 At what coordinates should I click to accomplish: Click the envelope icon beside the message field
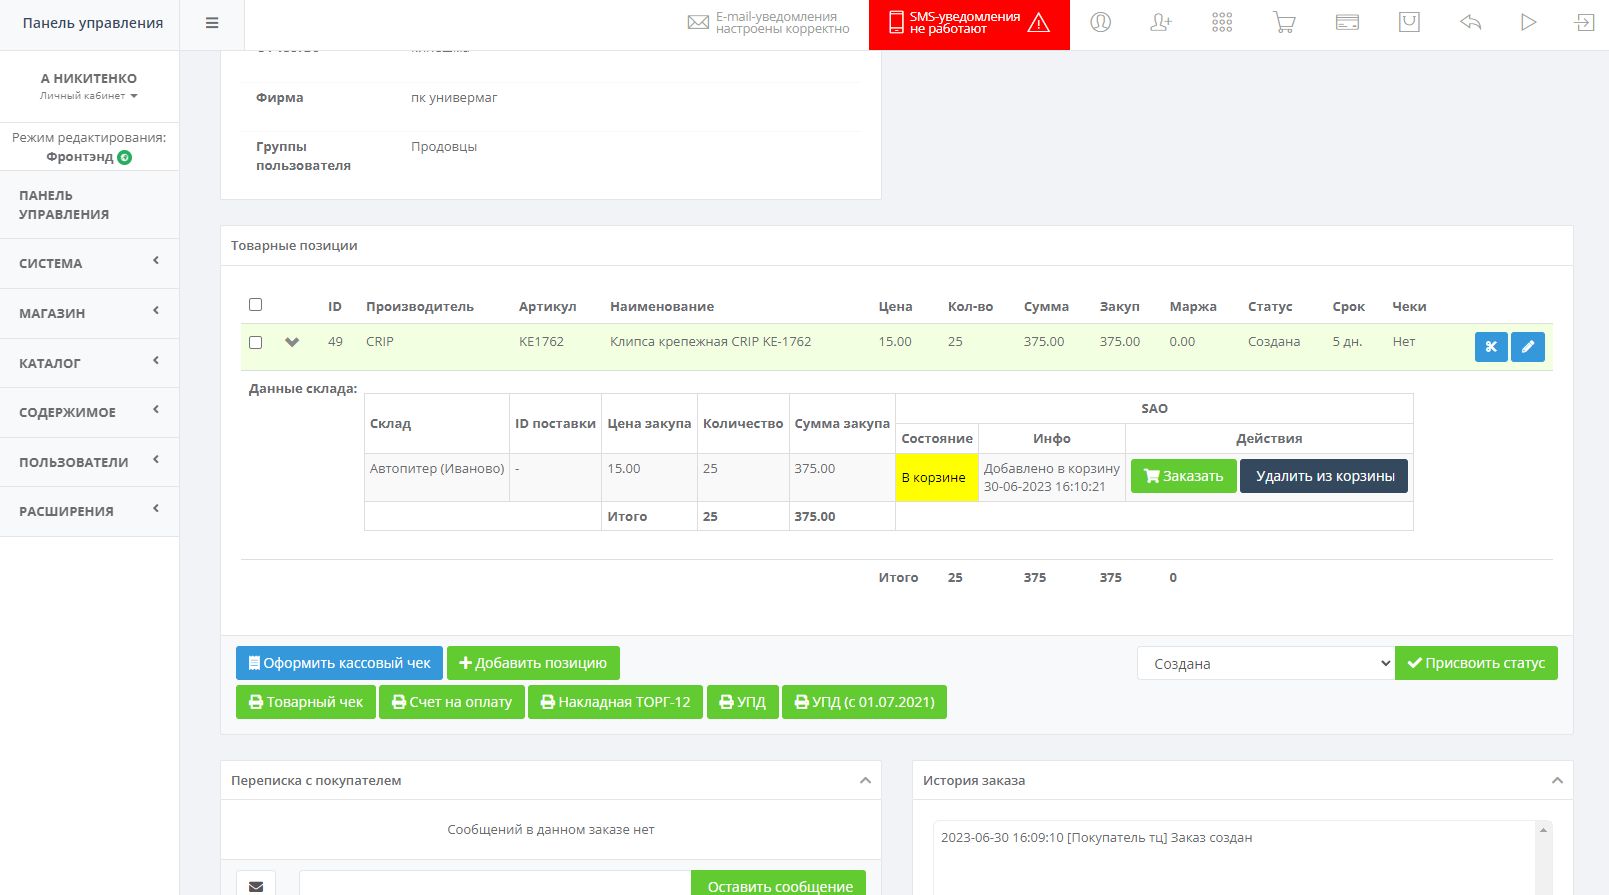(256, 884)
